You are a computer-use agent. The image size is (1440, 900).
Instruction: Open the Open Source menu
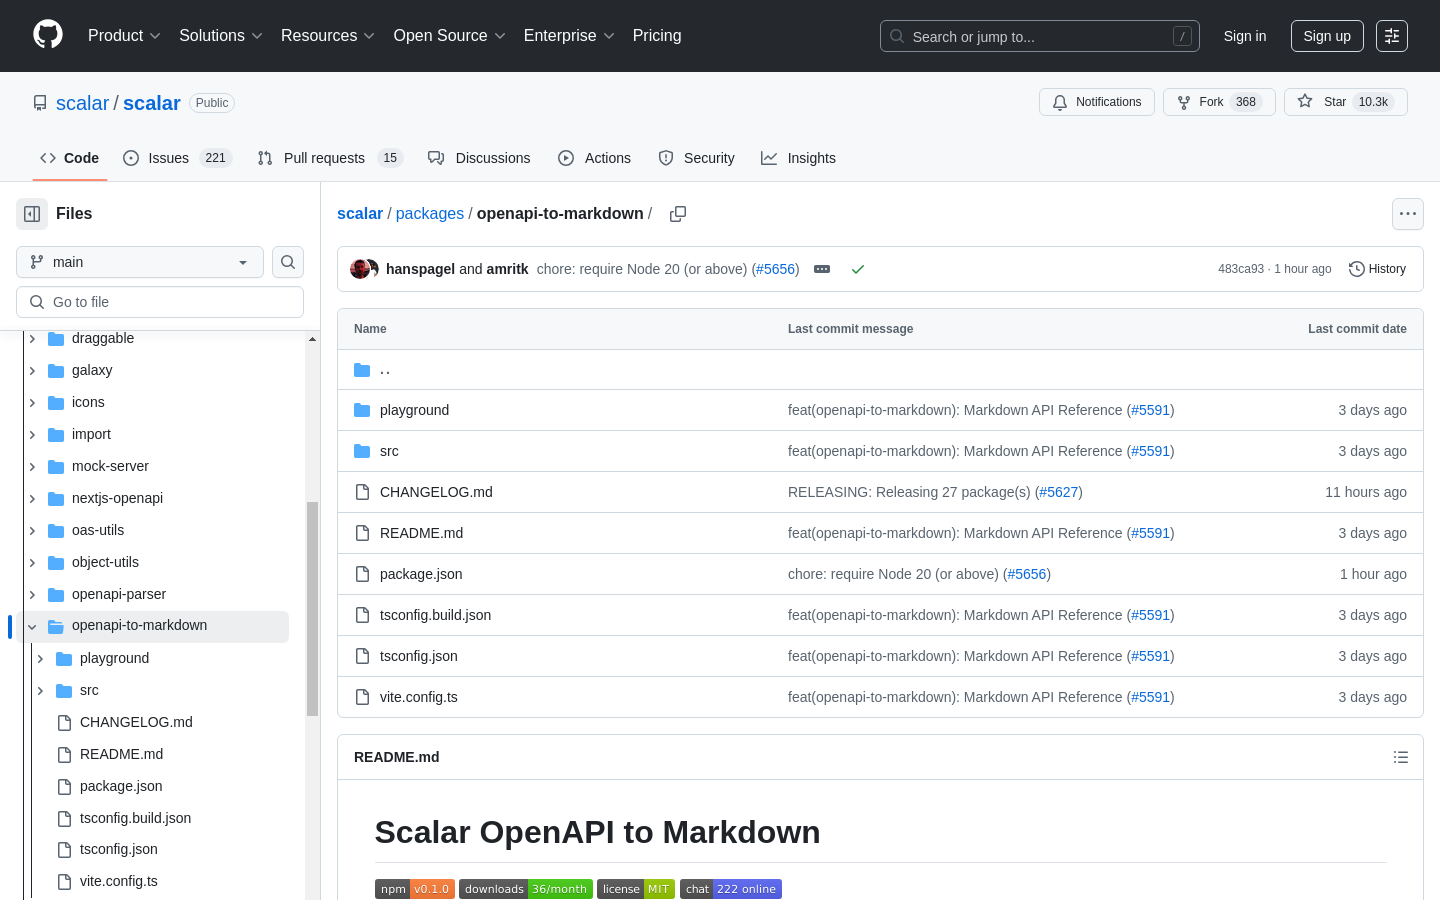point(450,36)
